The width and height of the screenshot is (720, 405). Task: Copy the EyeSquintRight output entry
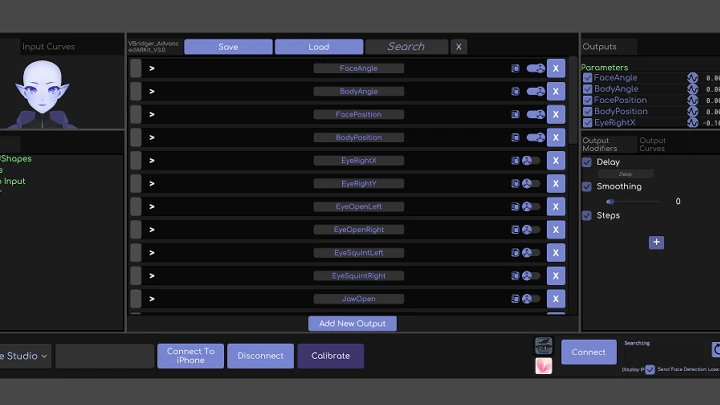[x=515, y=276]
